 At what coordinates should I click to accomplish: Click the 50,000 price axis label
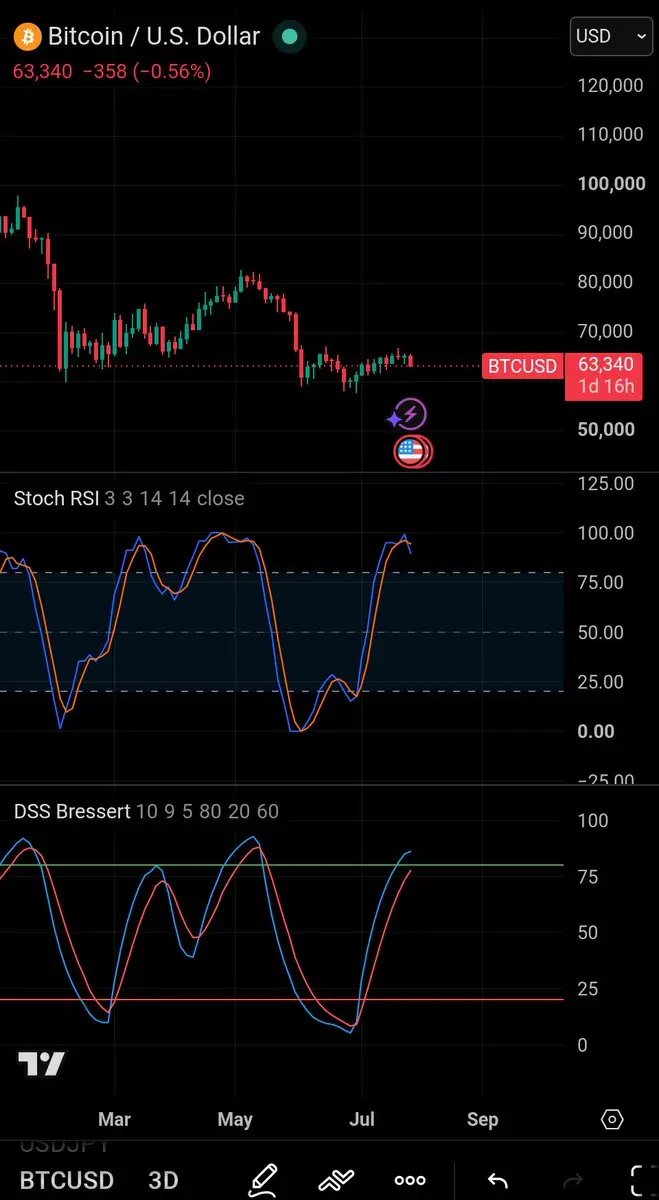(606, 429)
